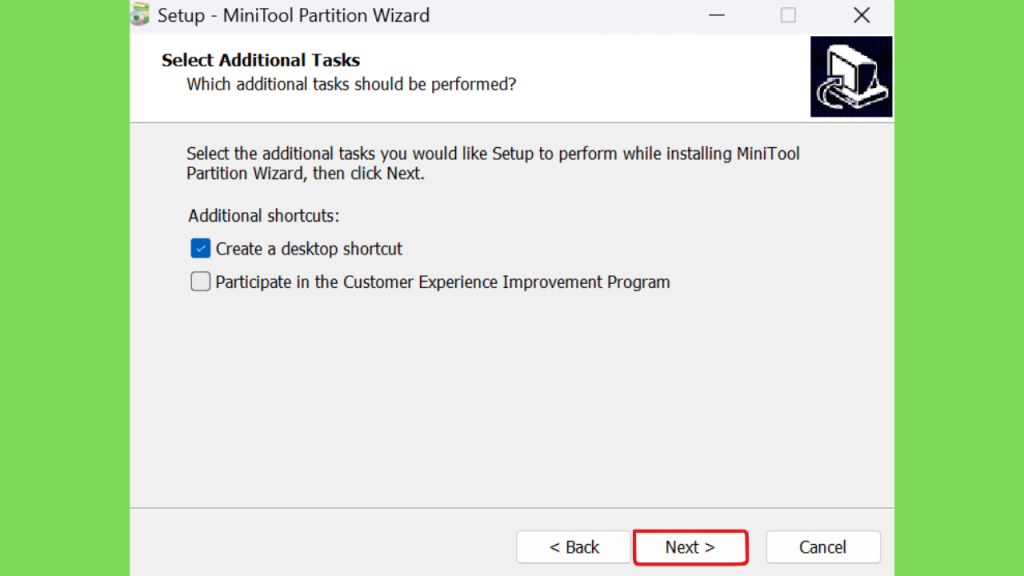The height and width of the screenshot is (576, 1024).
Task: Click the blue checkmark of the desktop shortcut option
Action: (x=200, y=248)
